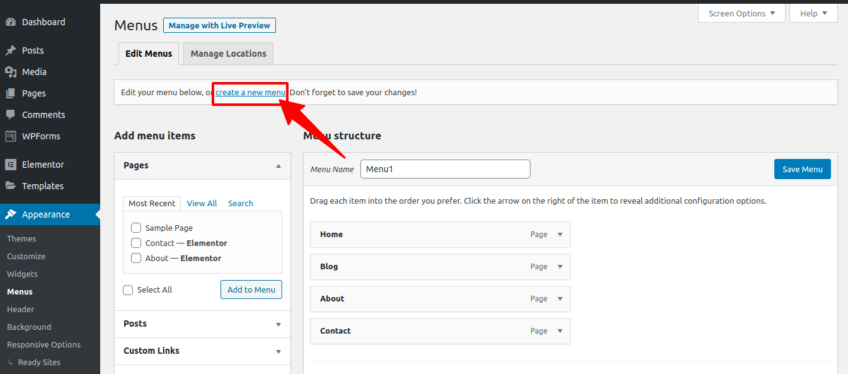Open Media via its sidebar icon
This screenshot has height=374, width=848.
coord(10,72)
